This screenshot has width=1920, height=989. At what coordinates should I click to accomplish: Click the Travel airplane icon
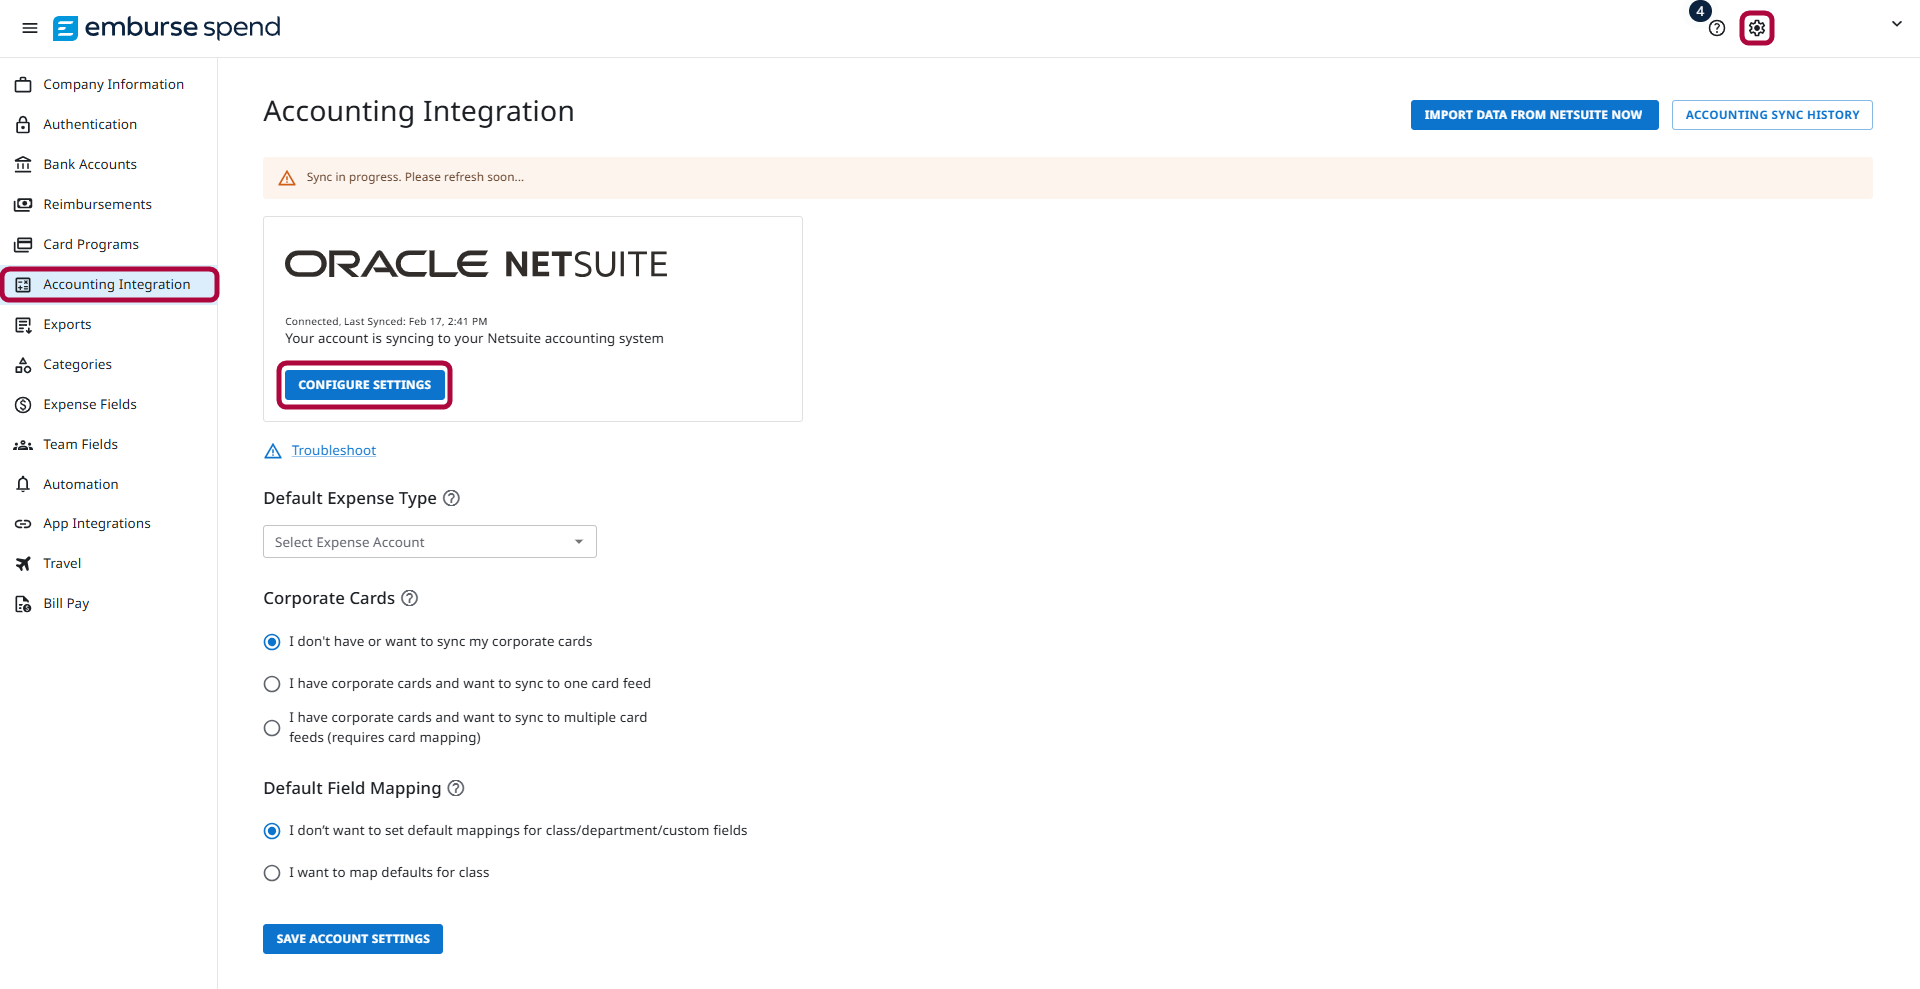coord(23,563)
